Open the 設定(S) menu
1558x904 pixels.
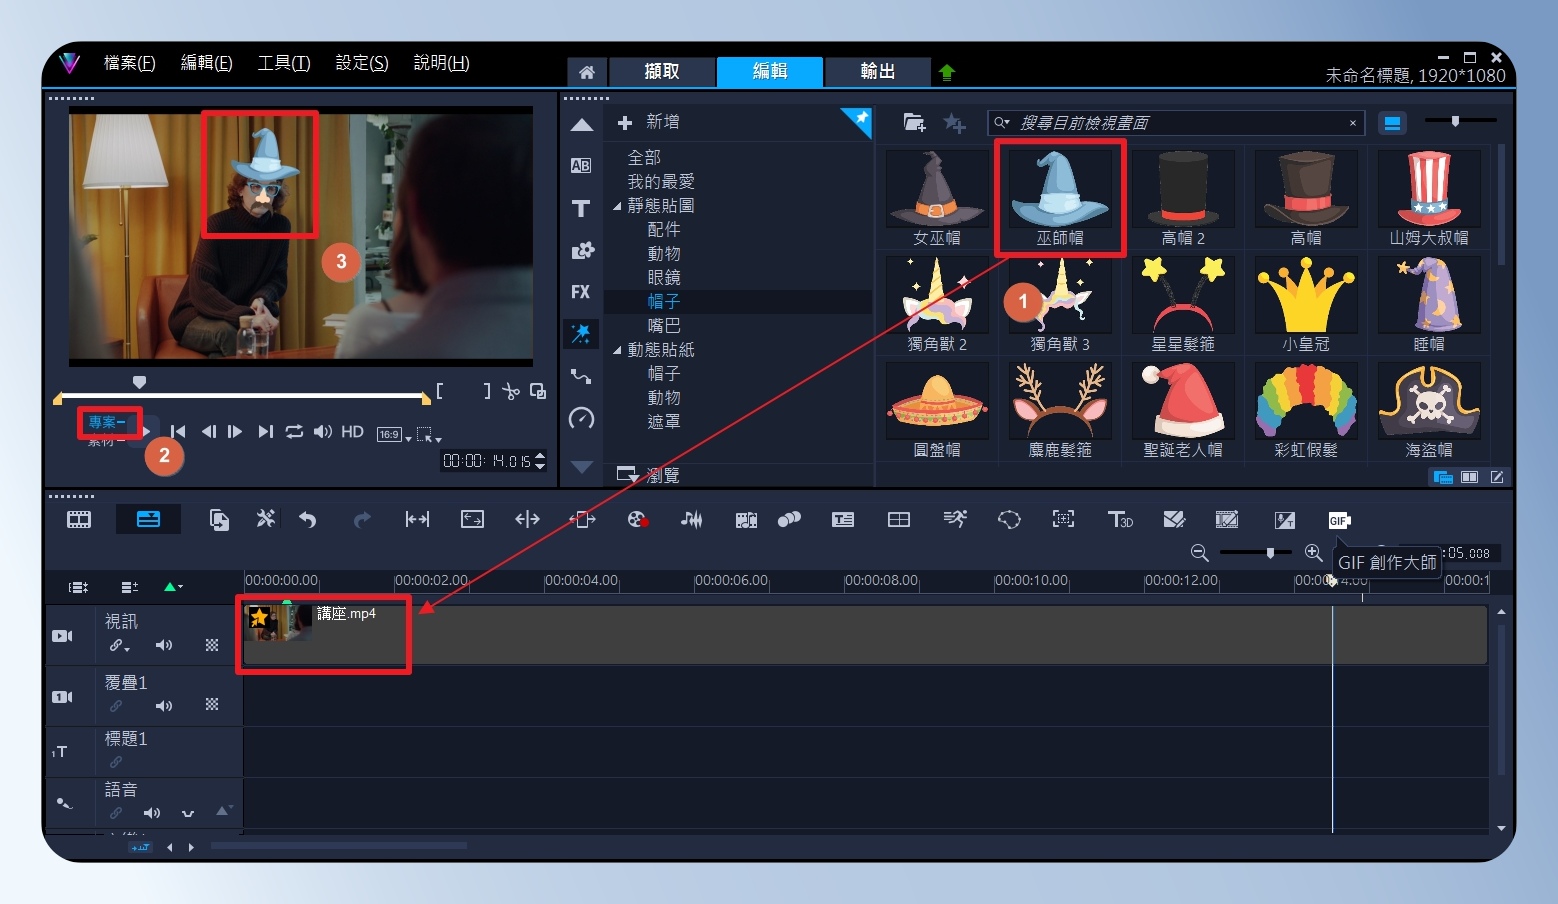[362, 63]
